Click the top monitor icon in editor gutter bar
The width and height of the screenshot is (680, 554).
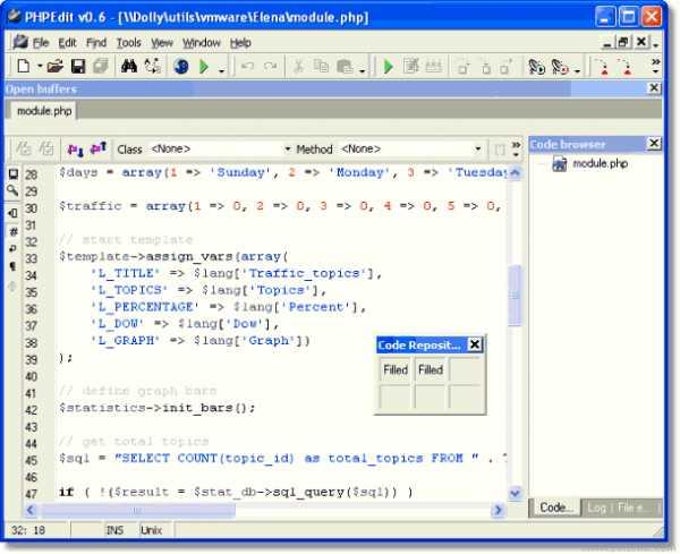(x=13, y=174)
